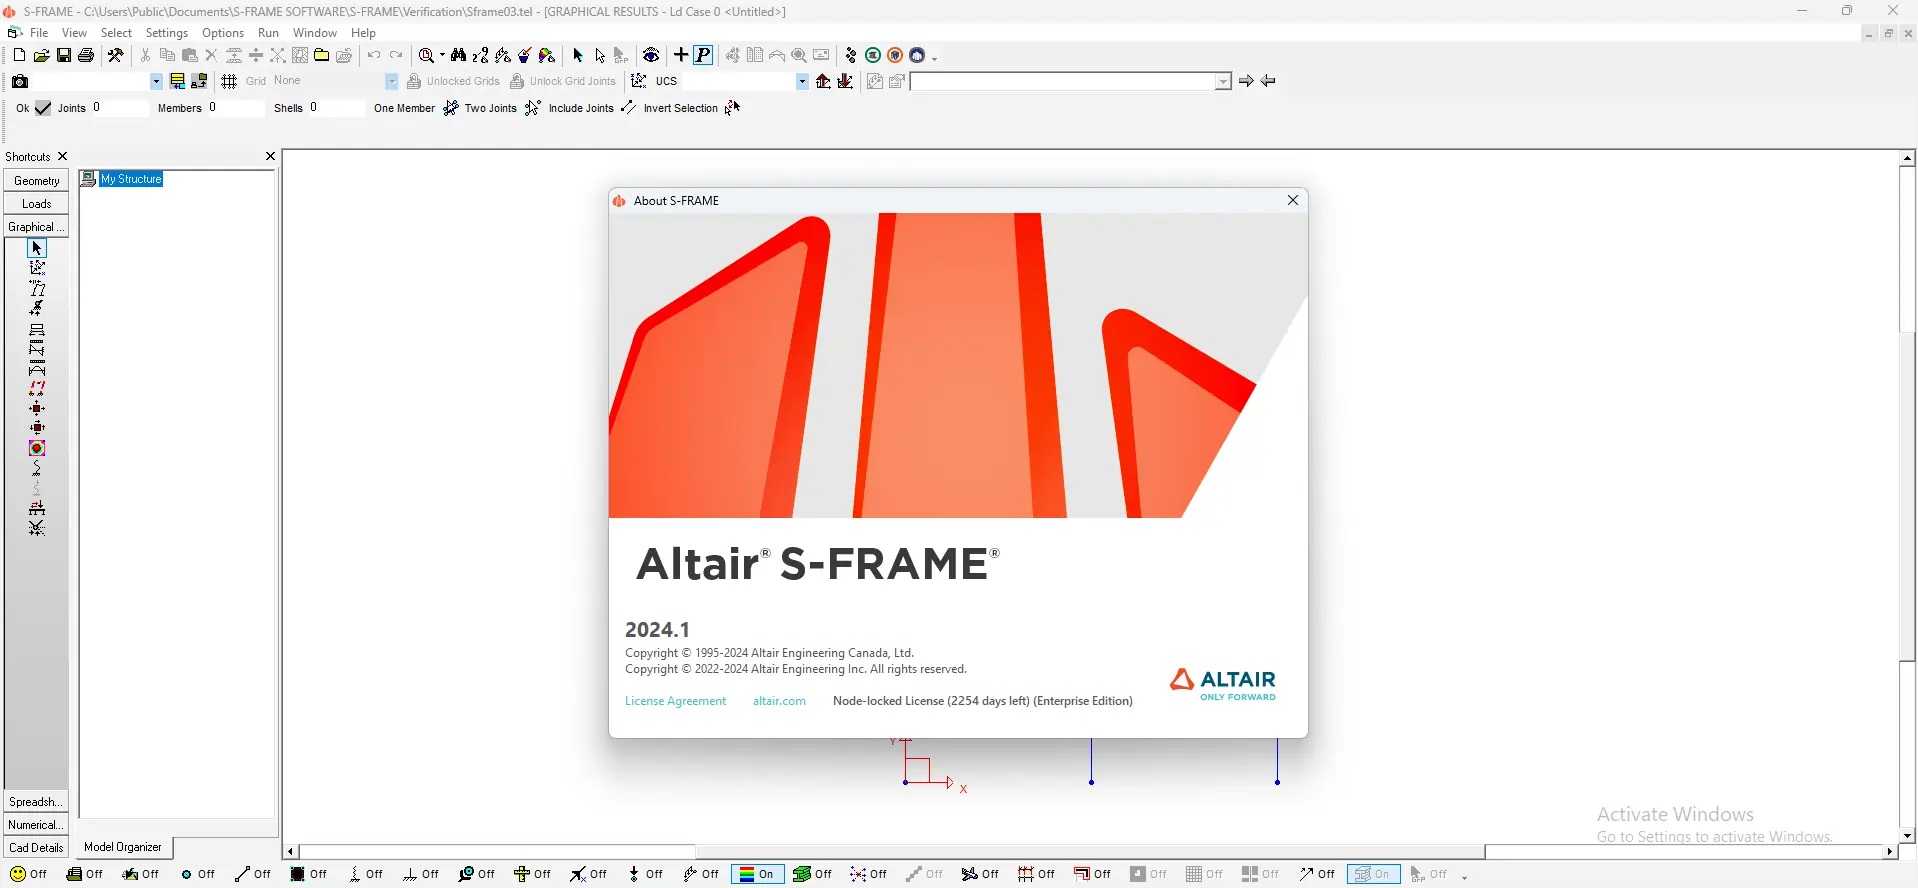Screen dimensions: 1918x888
Task: Expand the long combo box dropdown arrow
Action: pyautogui.click(x=1223, y=82)
